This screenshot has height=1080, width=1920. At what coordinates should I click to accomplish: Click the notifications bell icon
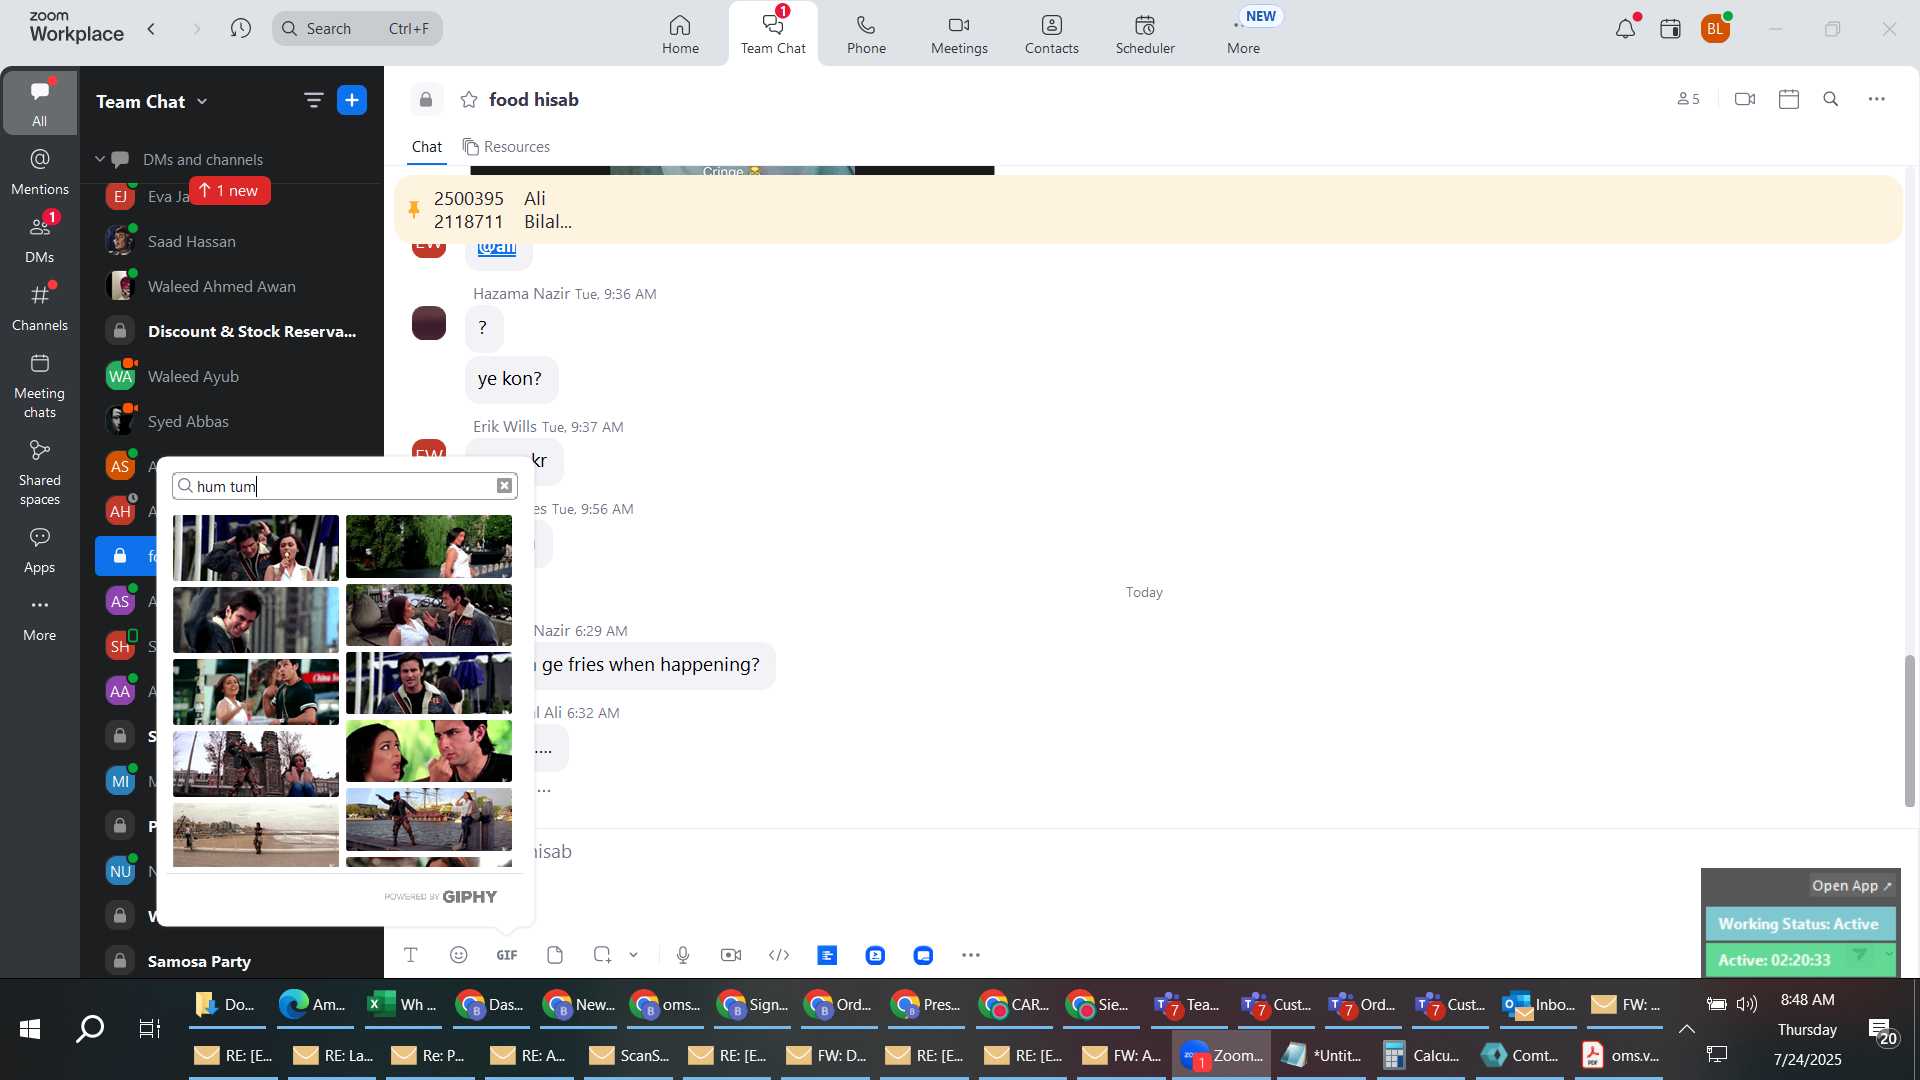click(x=1625, y=29)
